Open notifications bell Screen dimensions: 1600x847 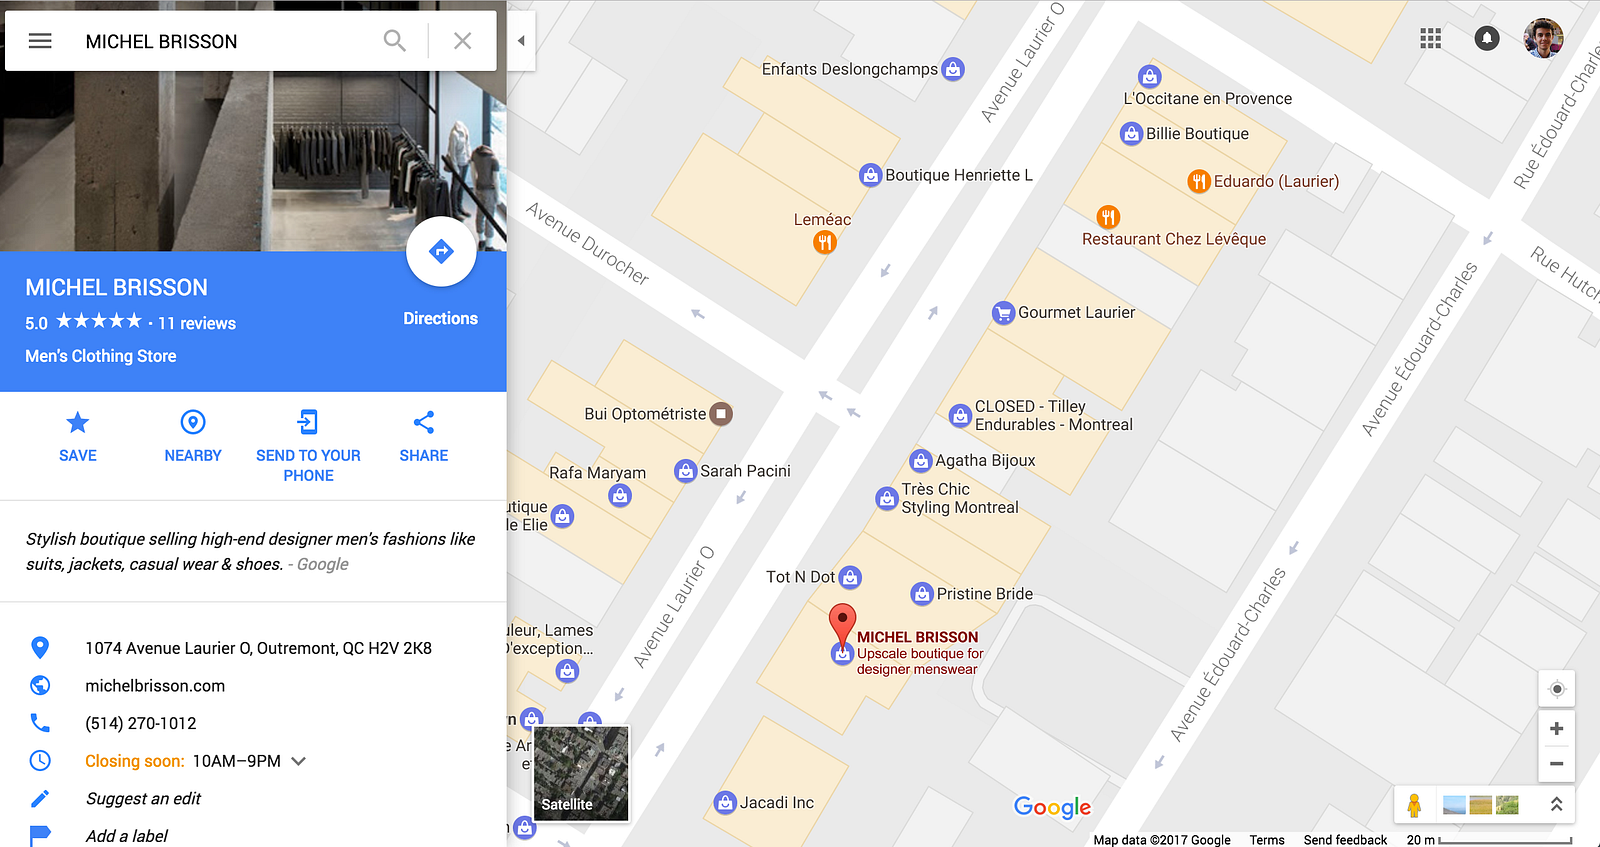tap(1487, 38)
